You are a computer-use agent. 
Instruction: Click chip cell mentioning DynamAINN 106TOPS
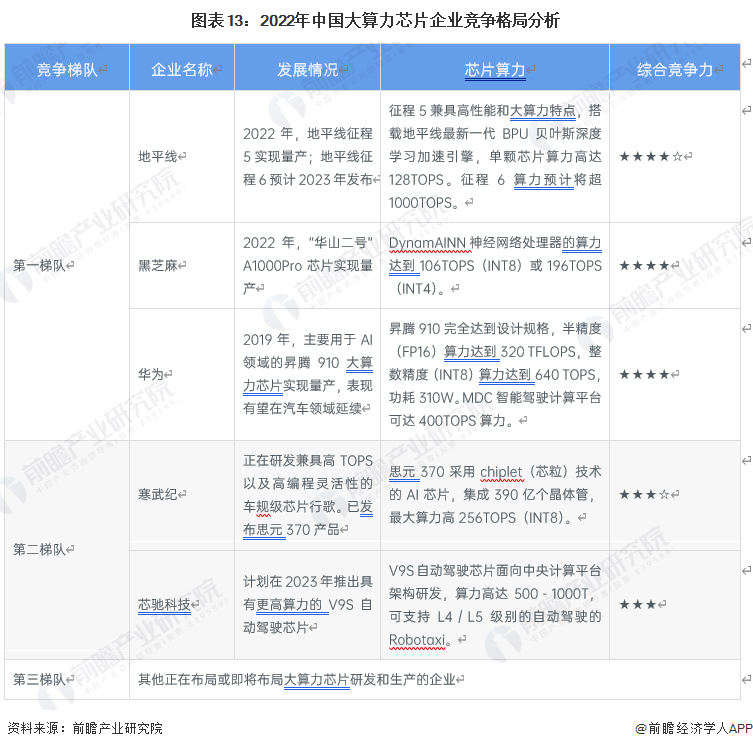(495, 265)
